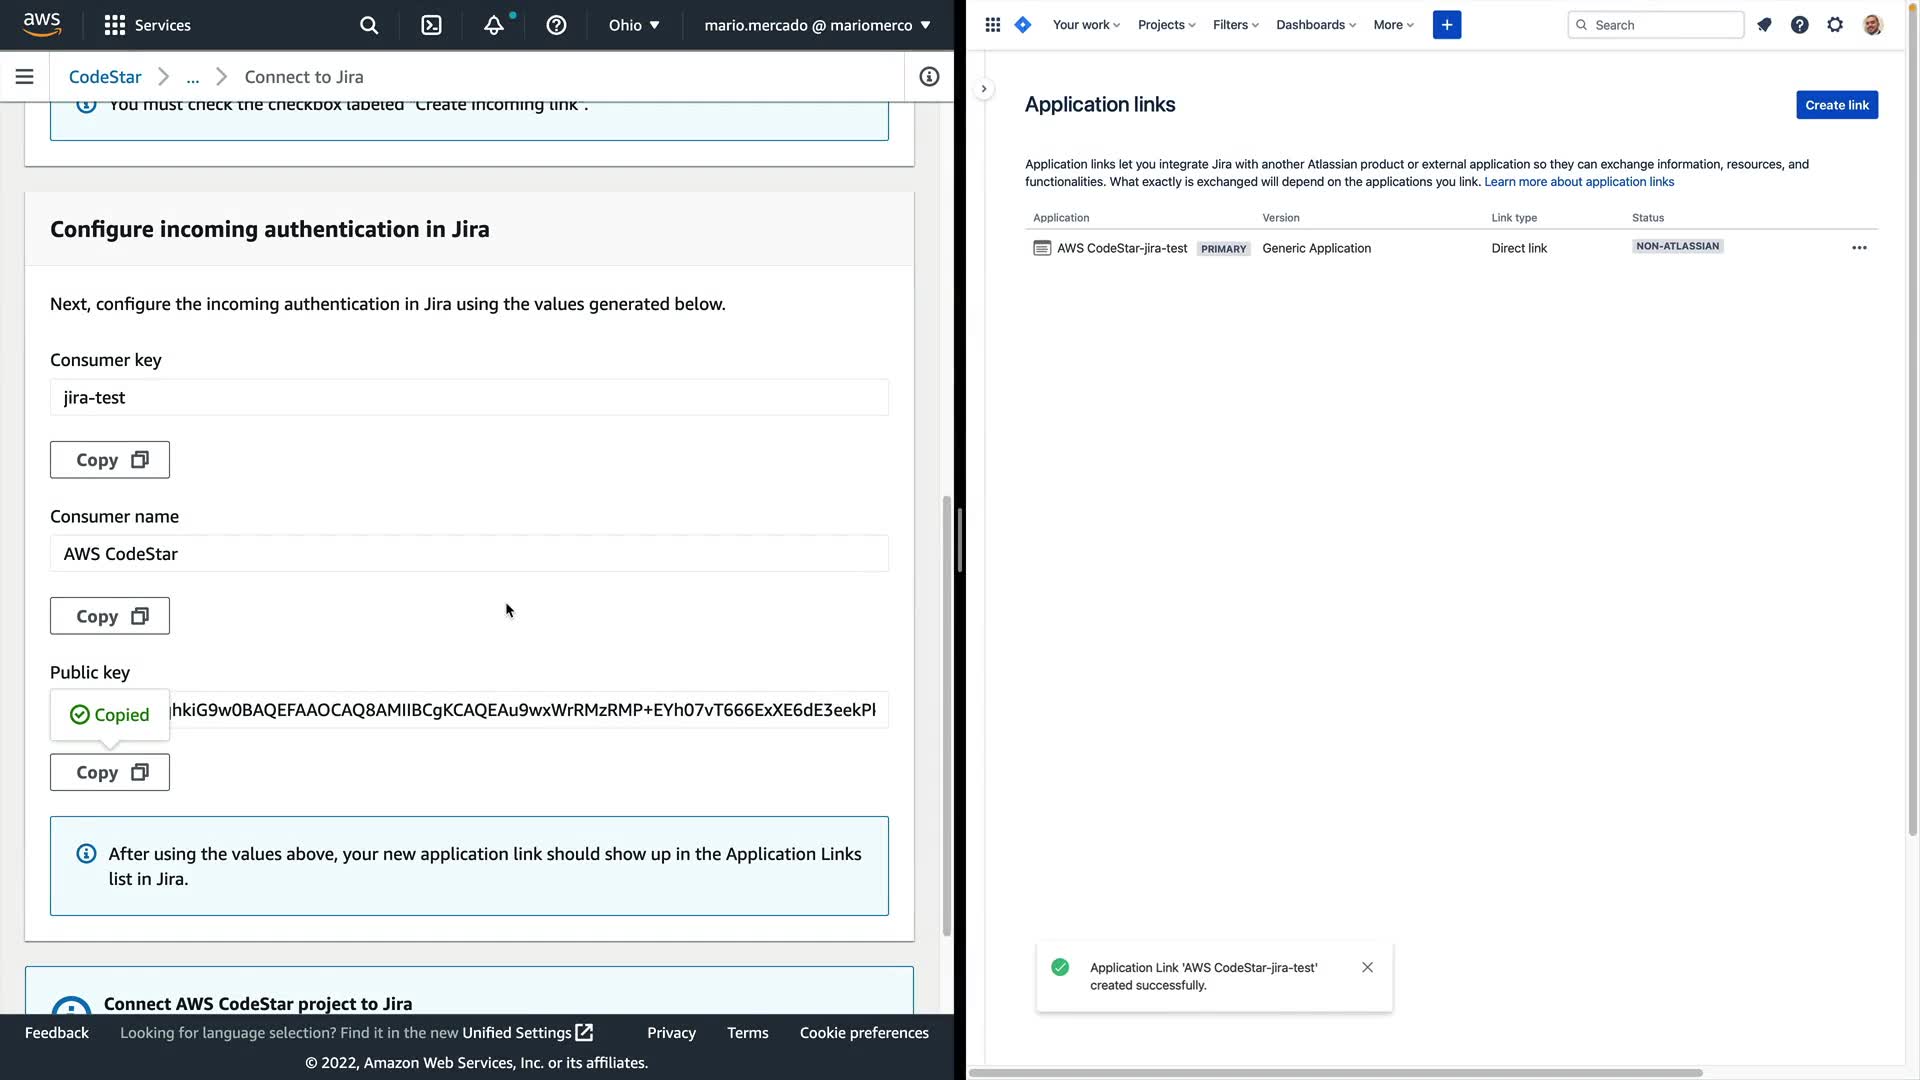Click the AWS notifications bell
1920x1080 pixels.
pyautogui.click(x=494, y=25)
